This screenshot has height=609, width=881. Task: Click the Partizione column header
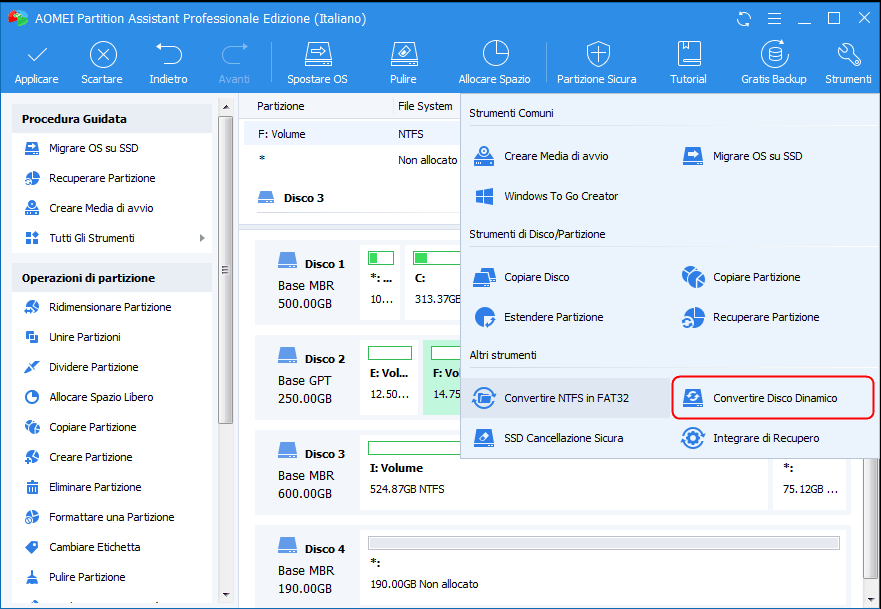click(x=280, y=106)
